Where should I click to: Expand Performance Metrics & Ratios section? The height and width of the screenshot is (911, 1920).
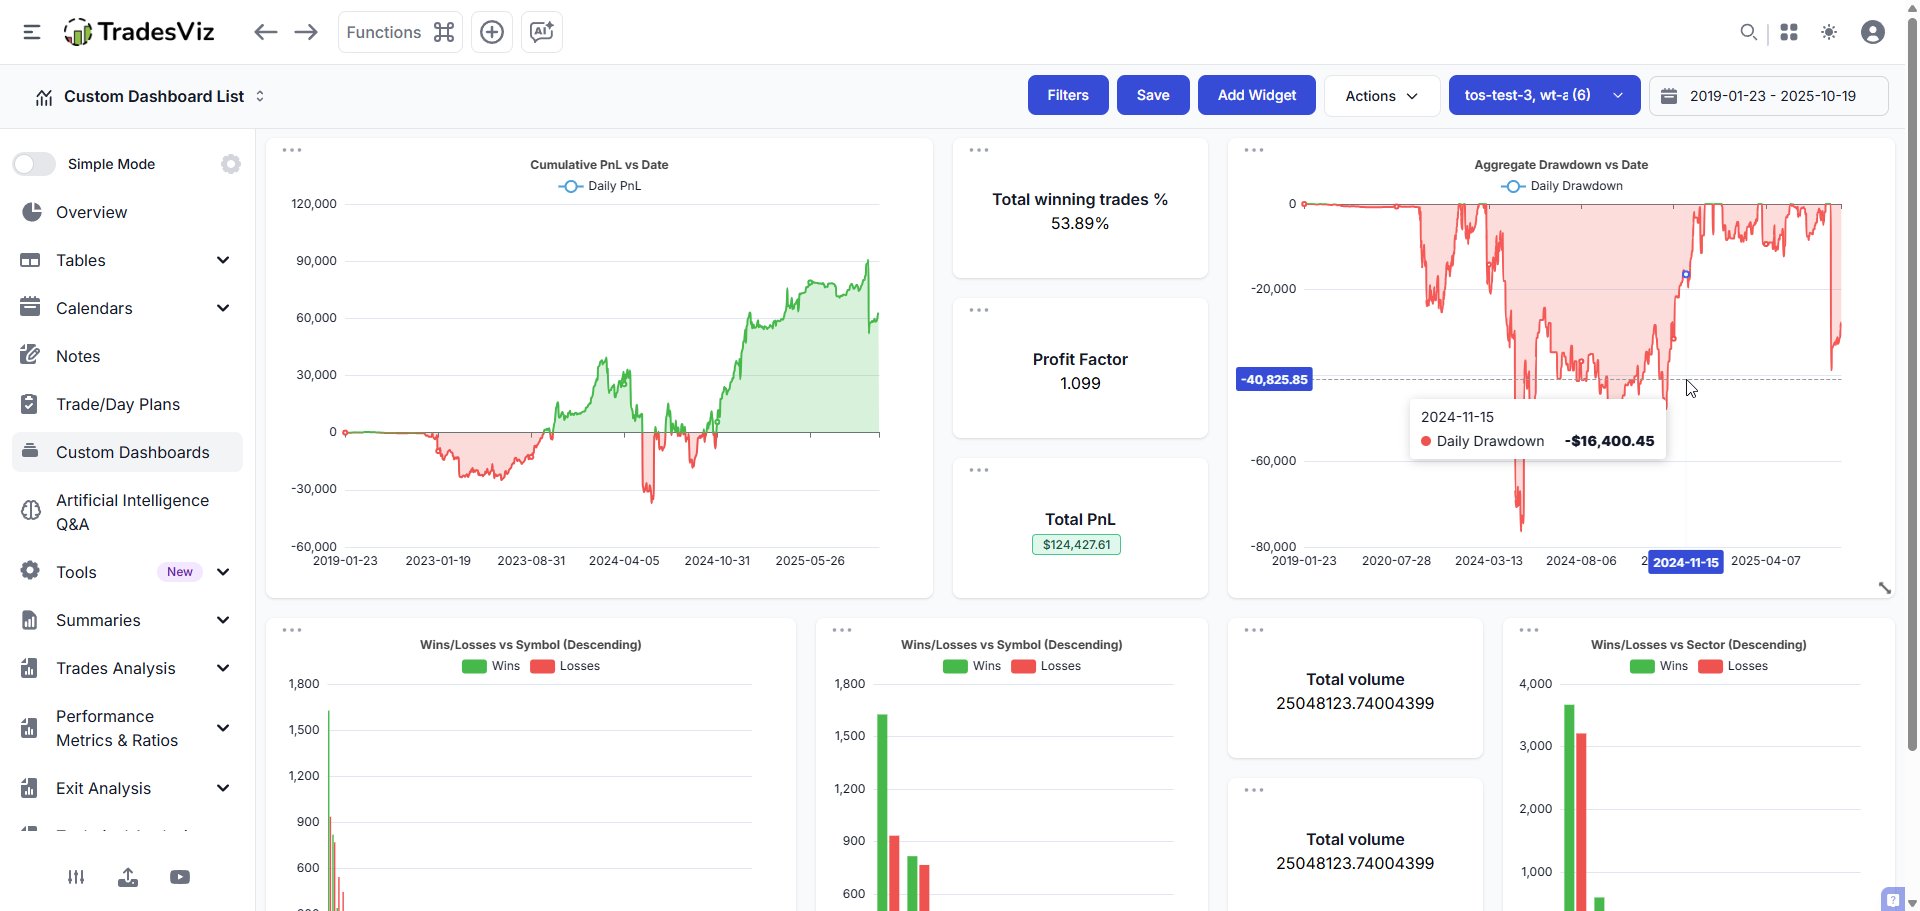[x=128, y=728]
